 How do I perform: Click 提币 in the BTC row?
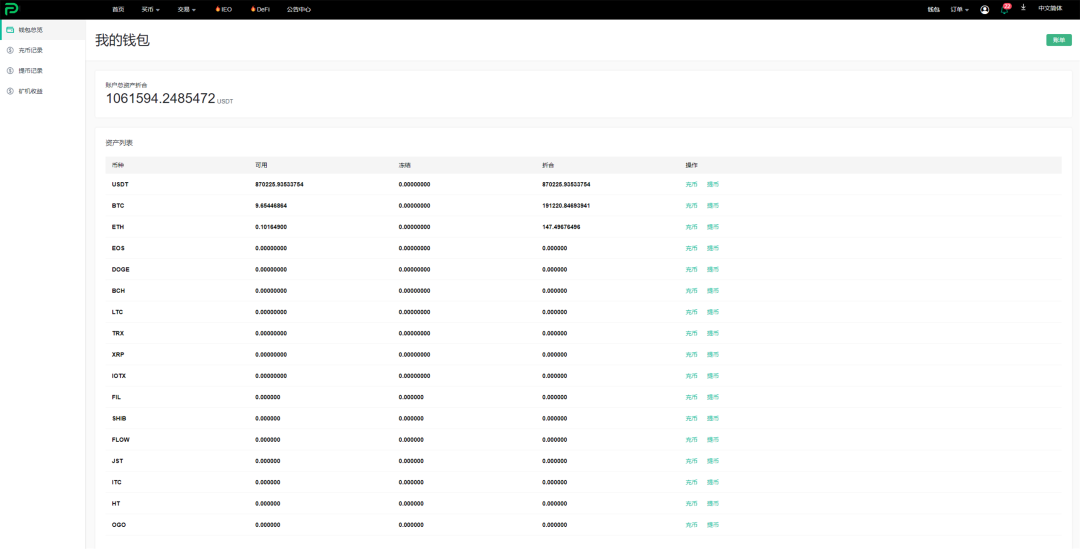point(713,206)
